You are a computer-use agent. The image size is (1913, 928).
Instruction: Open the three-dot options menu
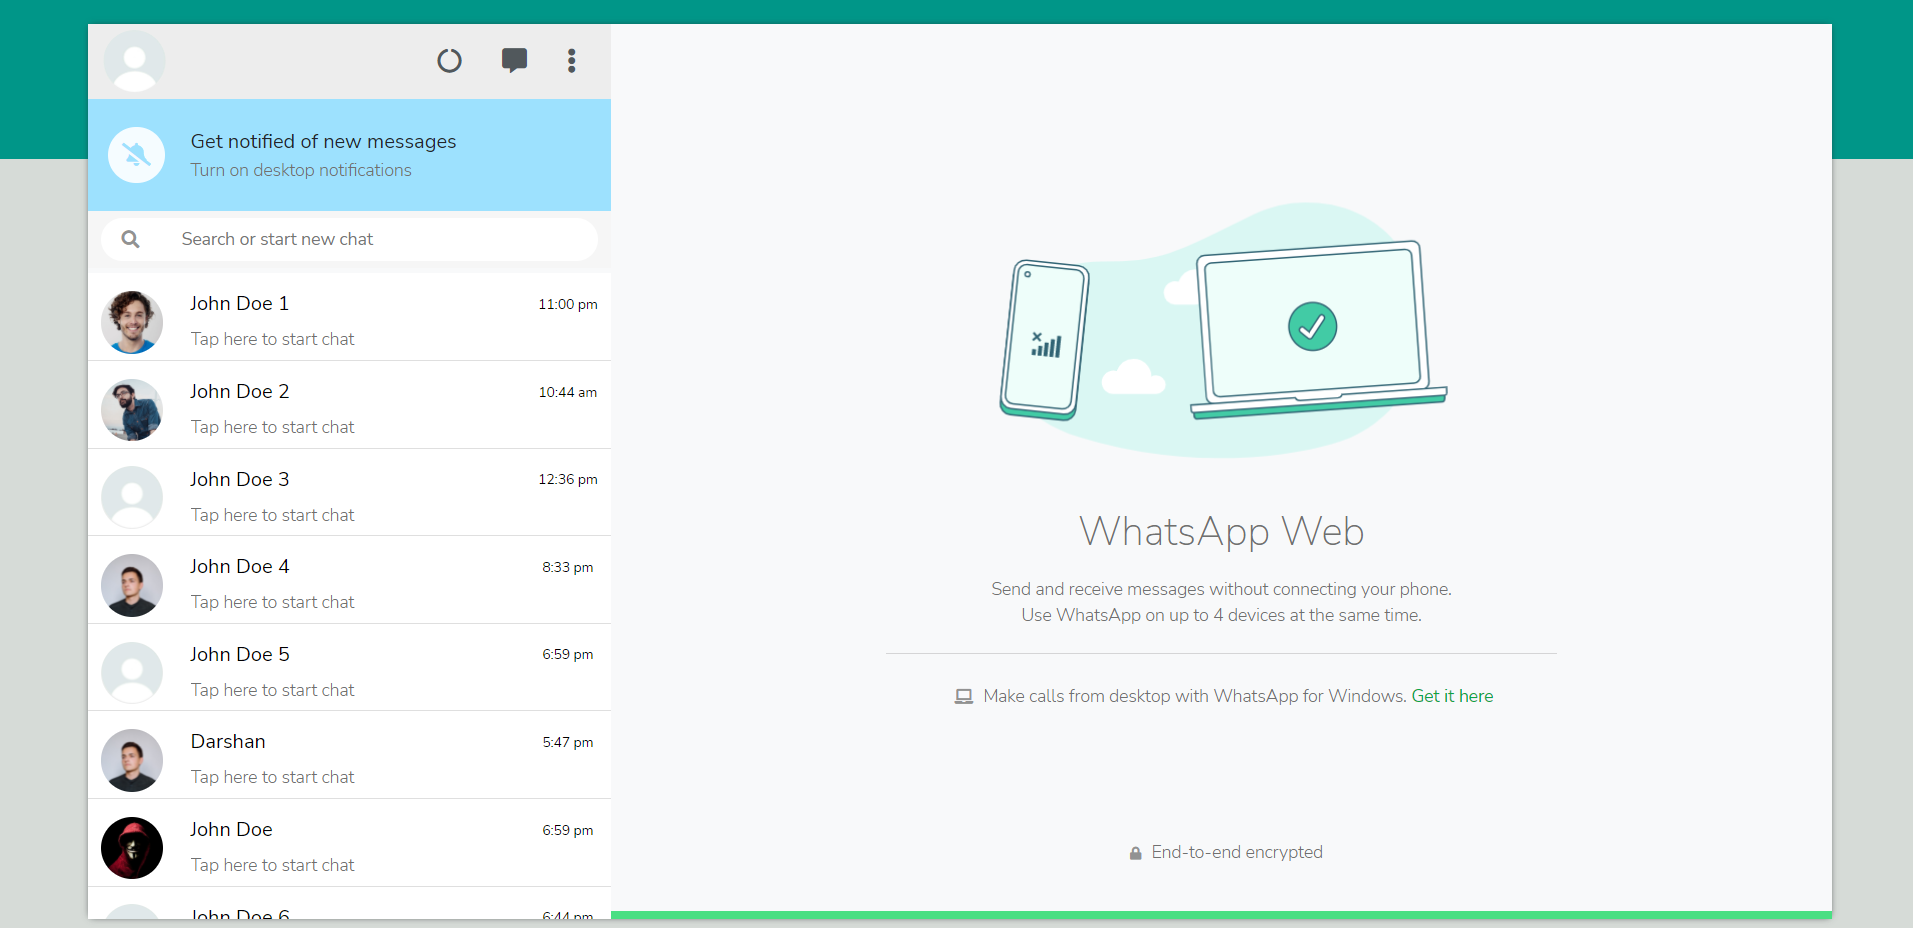tap(571, 61)
